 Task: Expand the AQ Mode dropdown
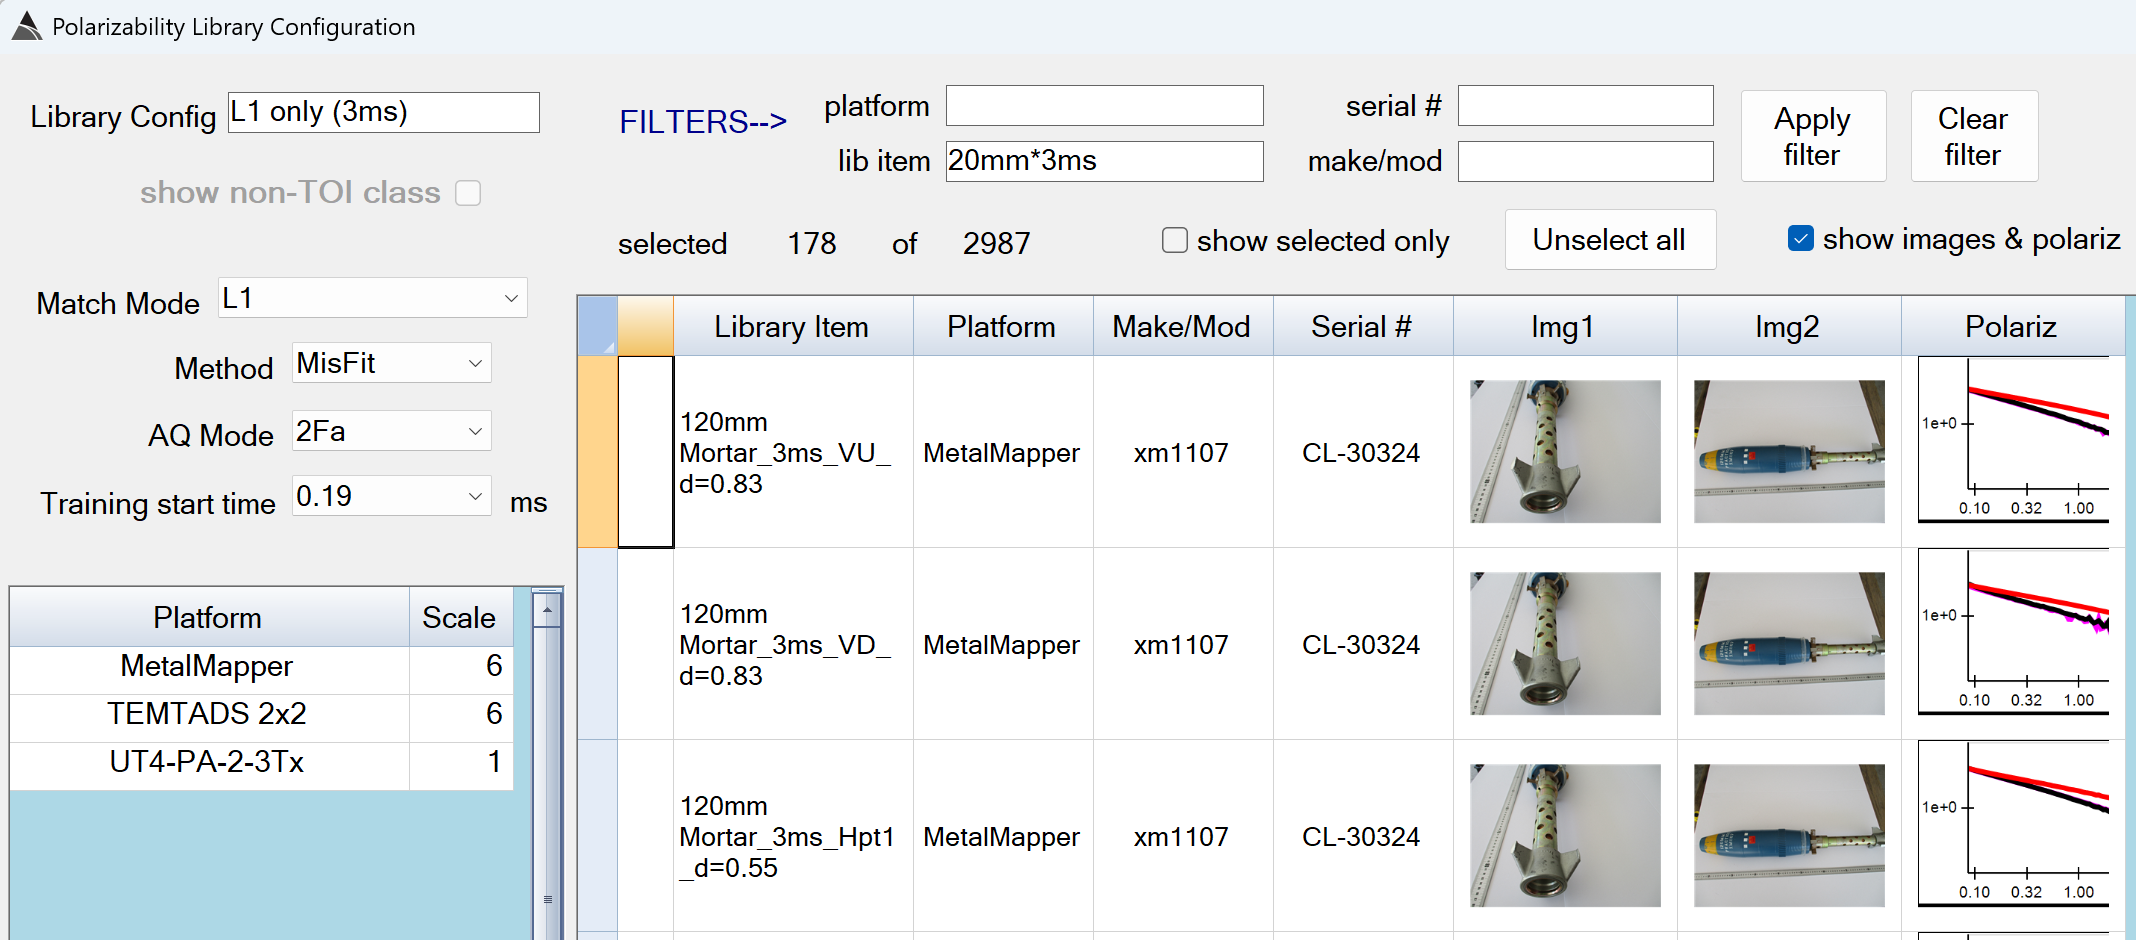point(475,431)
